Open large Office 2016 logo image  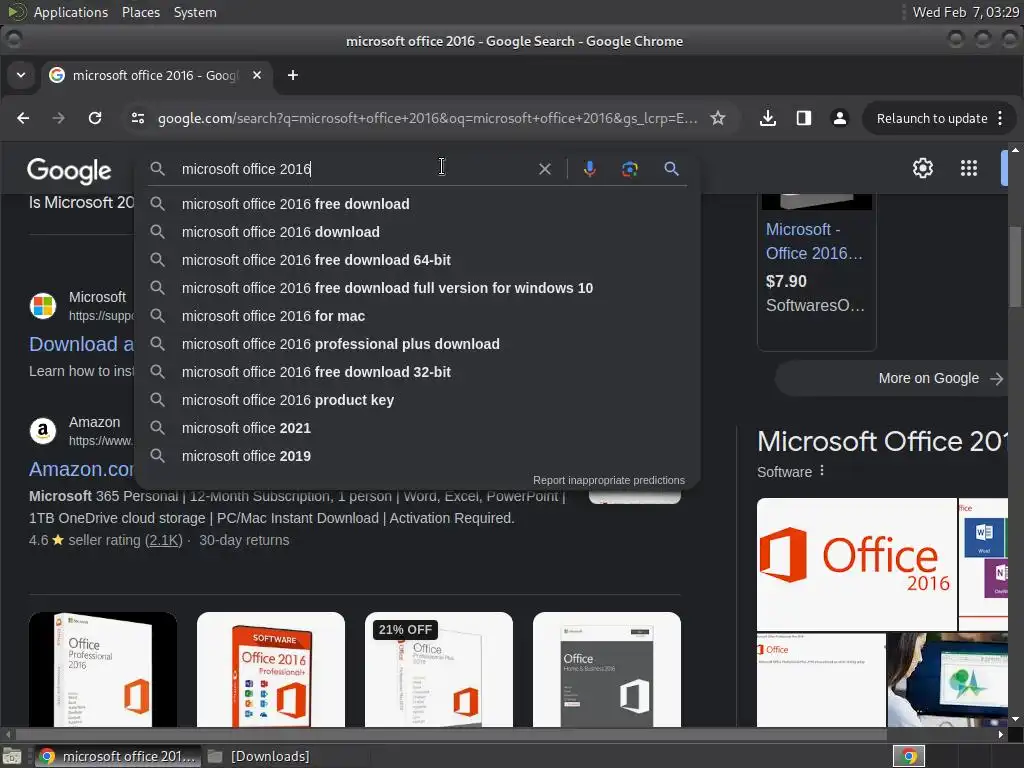[857, 564]
